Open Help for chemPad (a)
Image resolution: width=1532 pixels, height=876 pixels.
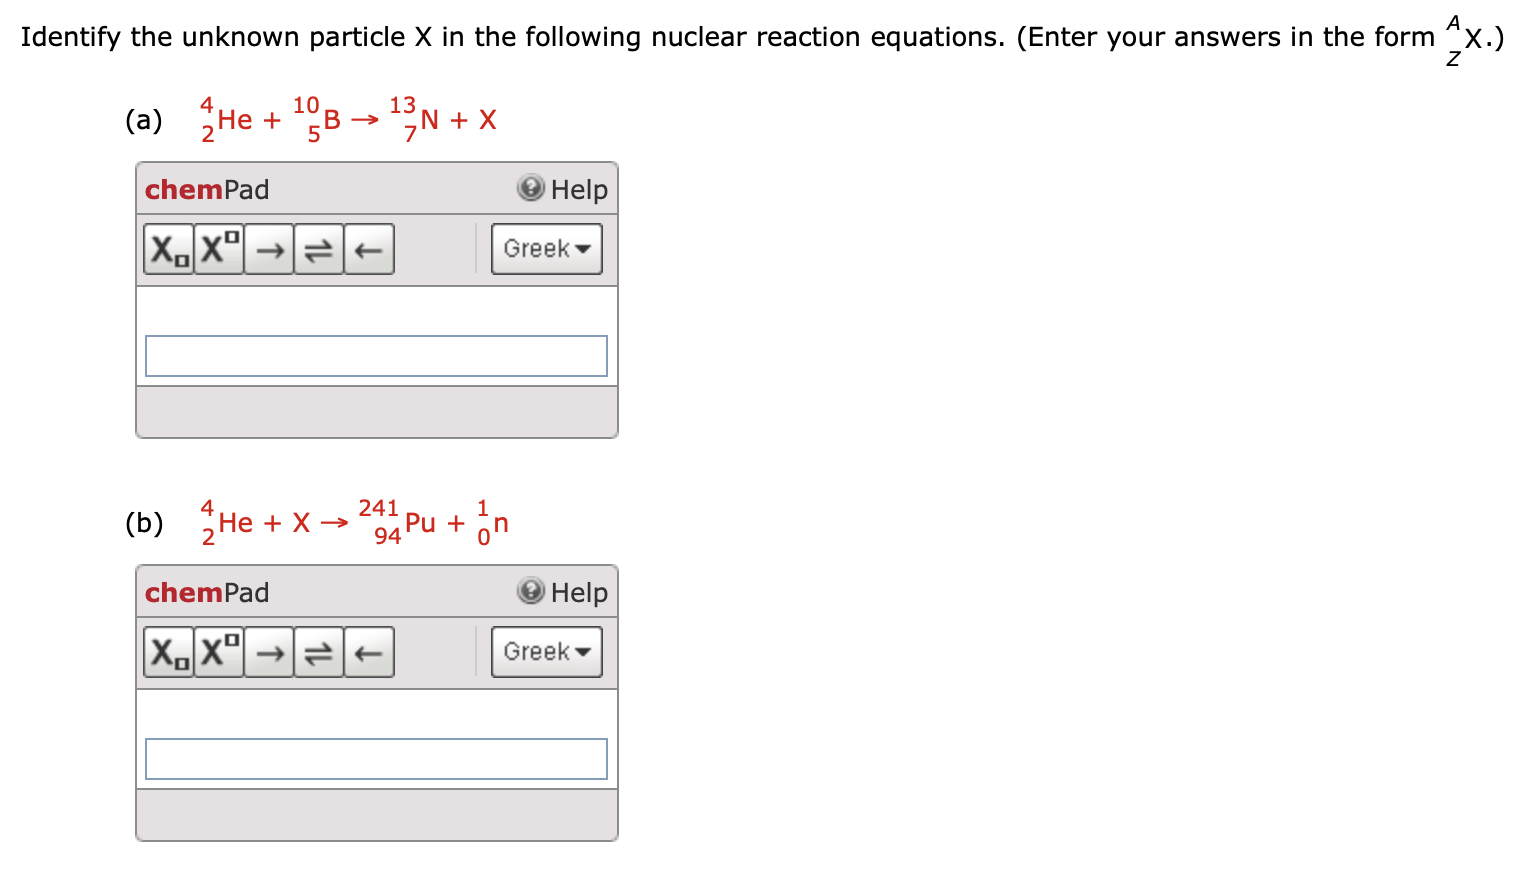(565, 189)
